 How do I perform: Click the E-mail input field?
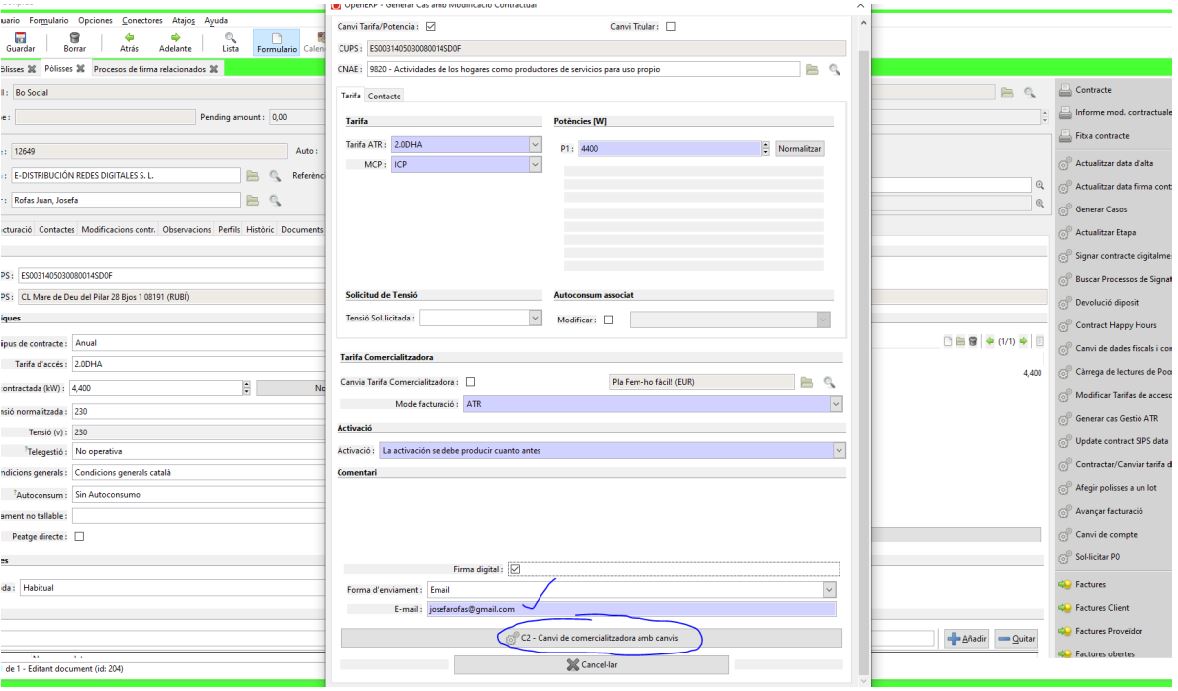click(630, 608)
